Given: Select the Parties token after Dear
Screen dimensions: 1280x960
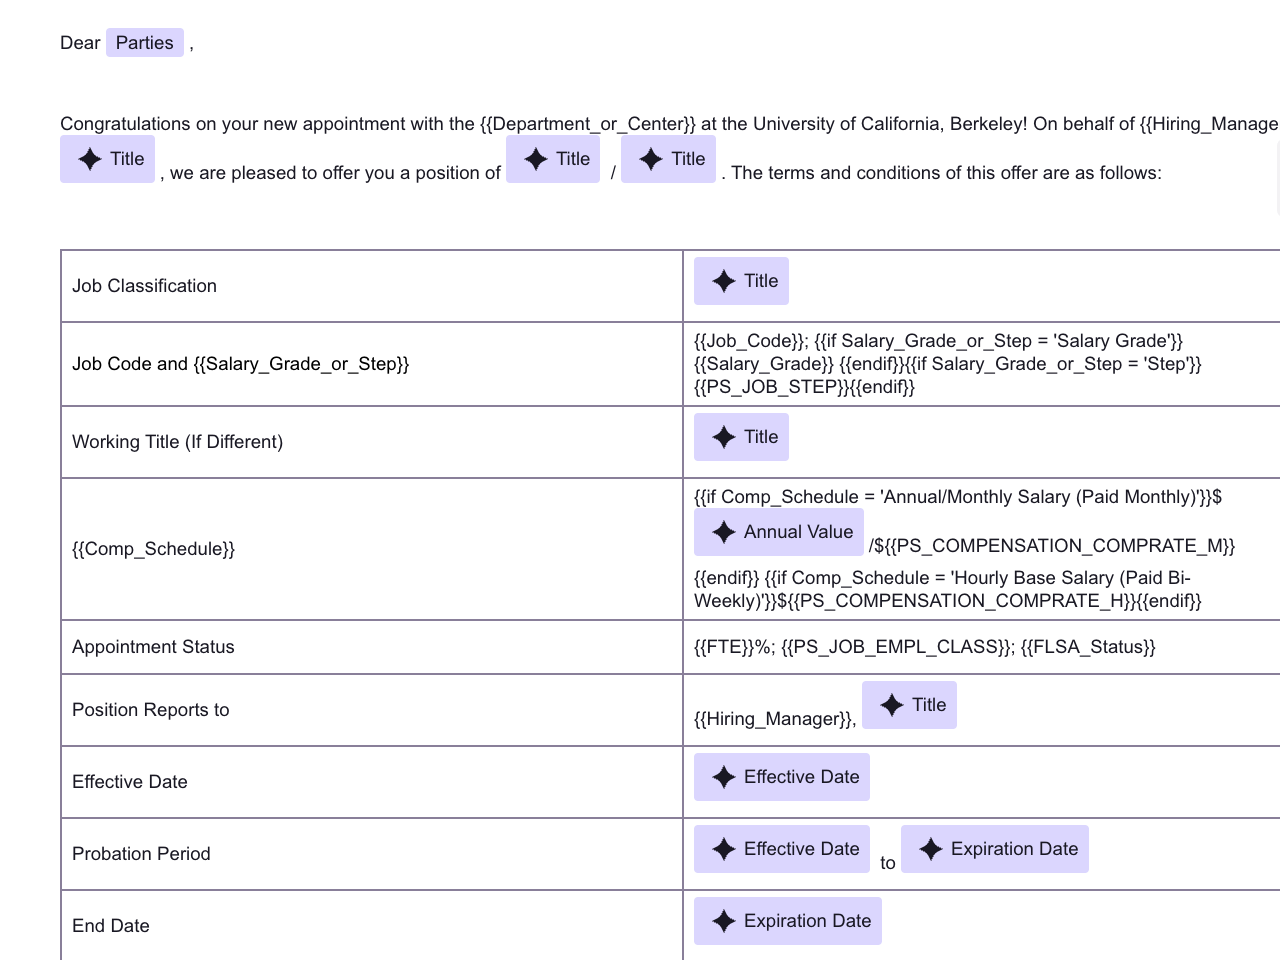Looking at the screenshot, I should [x=144, y=42].
